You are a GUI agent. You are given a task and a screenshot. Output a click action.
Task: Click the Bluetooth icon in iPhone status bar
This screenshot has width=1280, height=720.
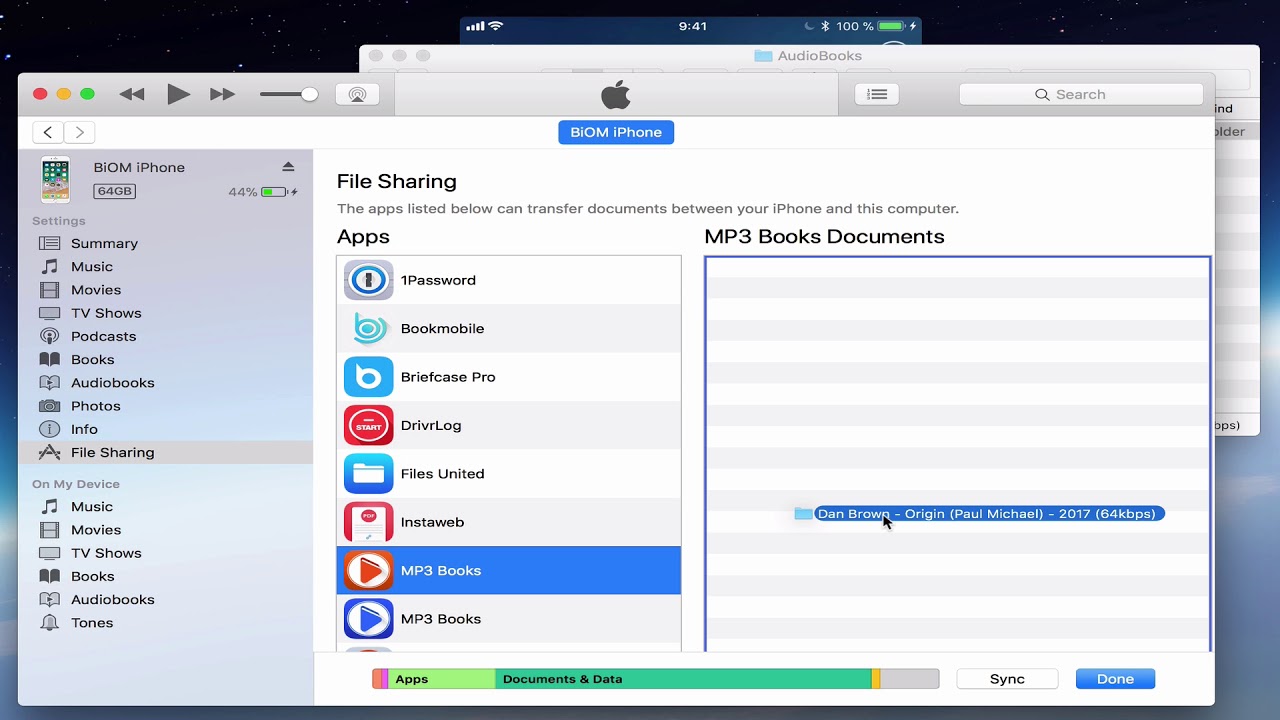(x=825, y=26)
